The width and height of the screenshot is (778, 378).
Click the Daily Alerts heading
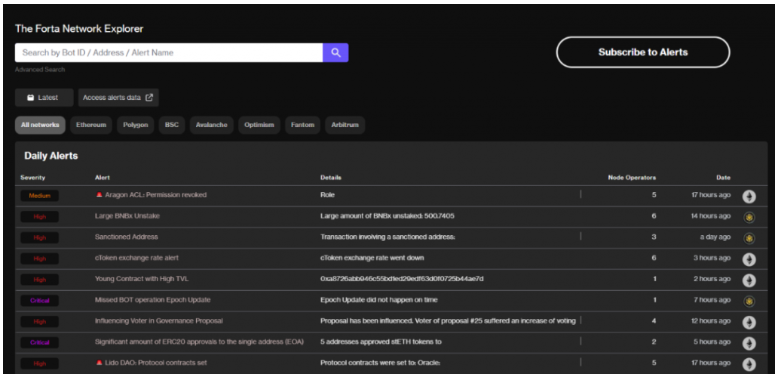click(51, 156)
